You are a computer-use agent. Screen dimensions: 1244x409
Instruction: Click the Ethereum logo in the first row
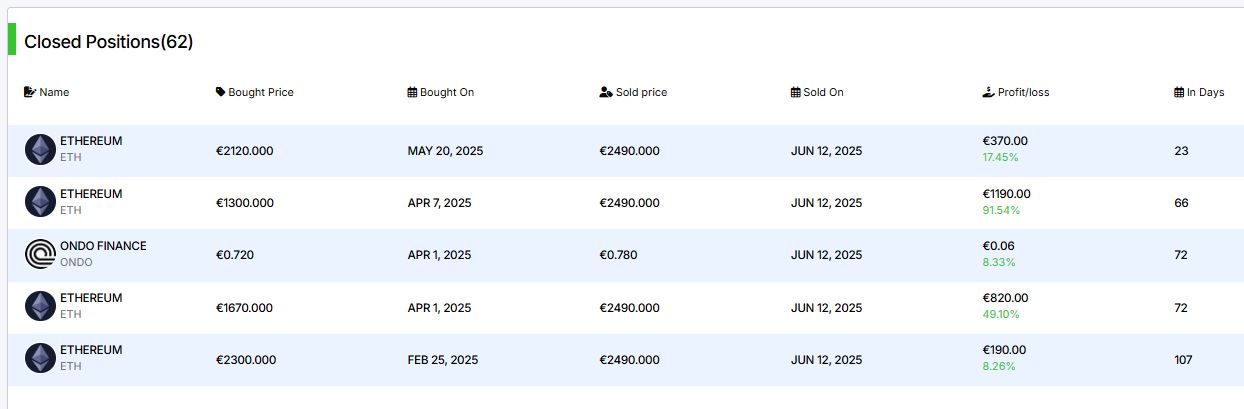click(40, 149)
